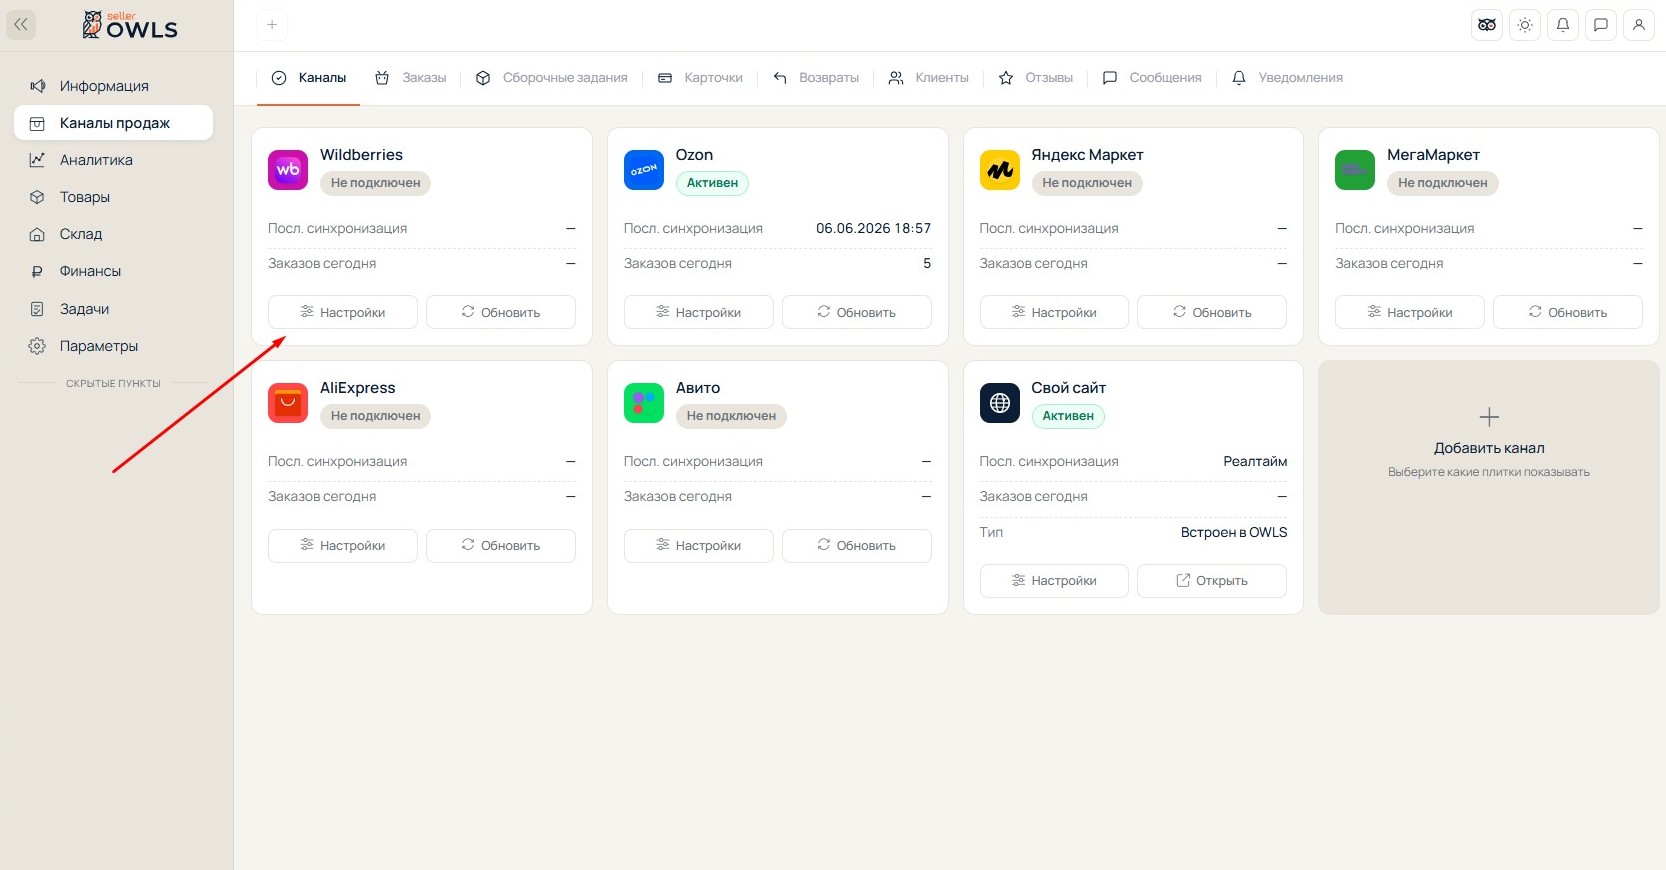Click Обновить on the Ozon card
The height and width of the screenshot is (870, 1666).
coord(857,312)
